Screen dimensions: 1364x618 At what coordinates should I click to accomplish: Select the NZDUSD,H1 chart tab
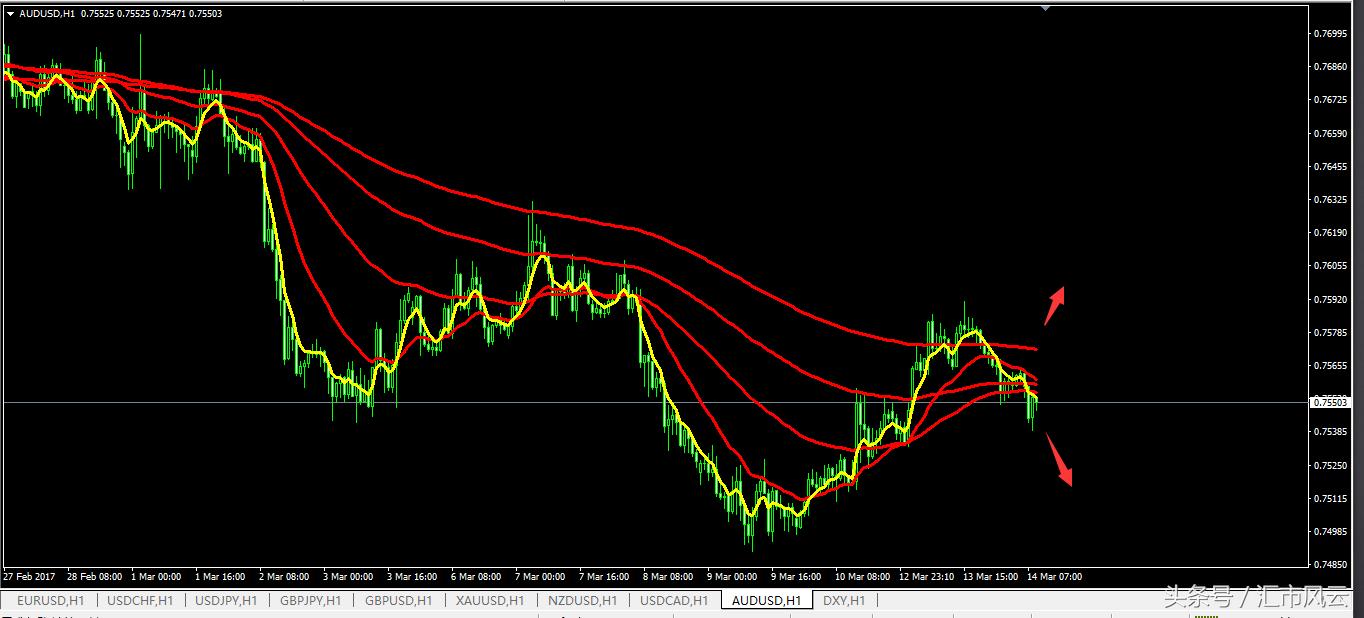584,600
